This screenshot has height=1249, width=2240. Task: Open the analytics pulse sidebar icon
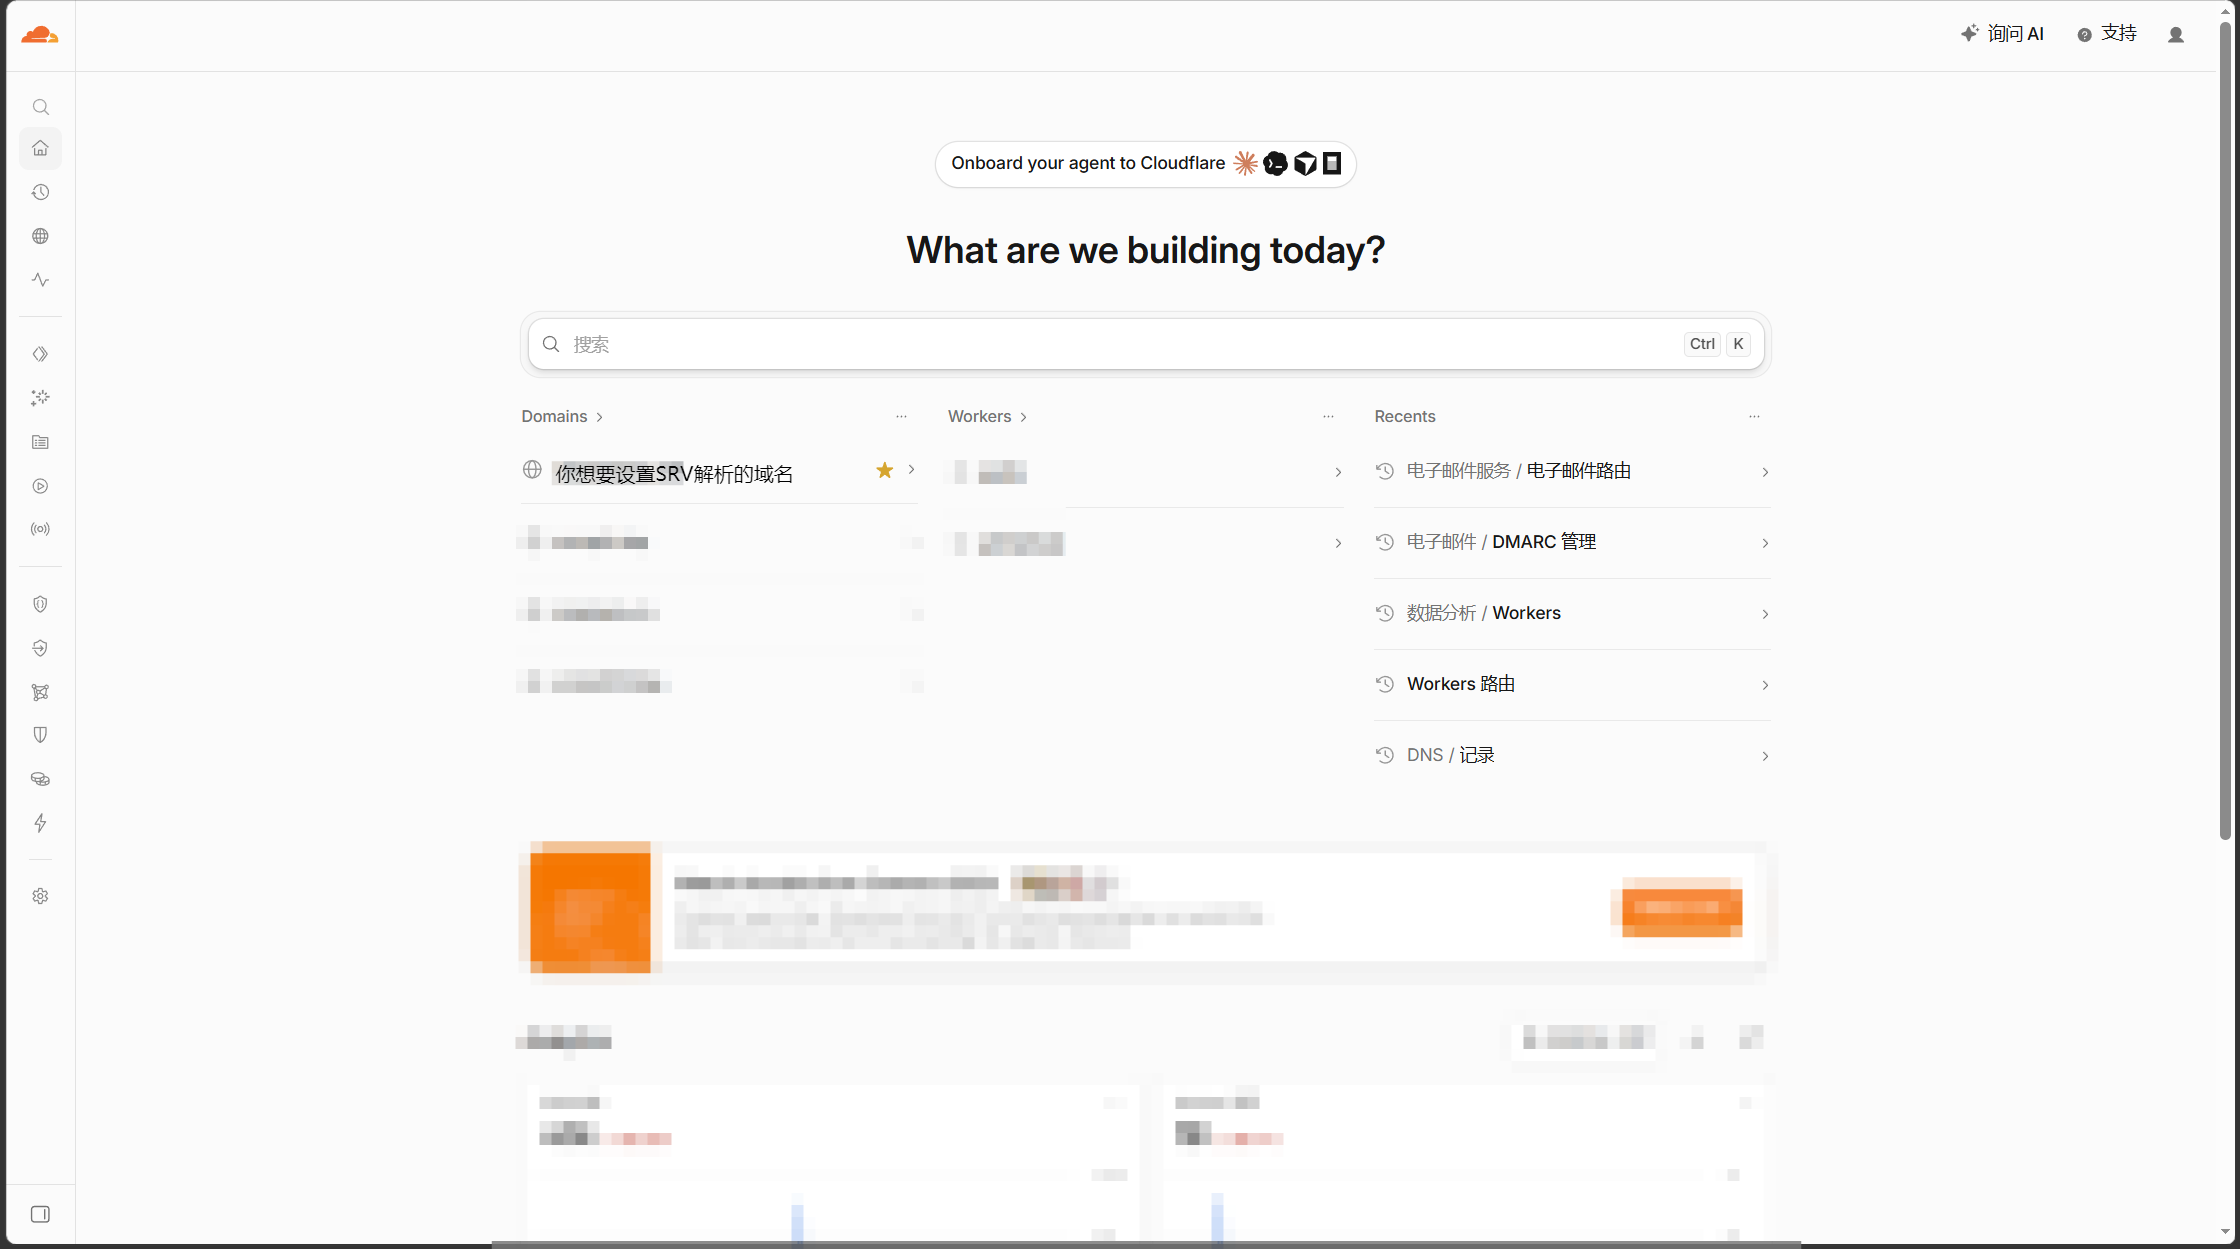click(x=40, y=280)
